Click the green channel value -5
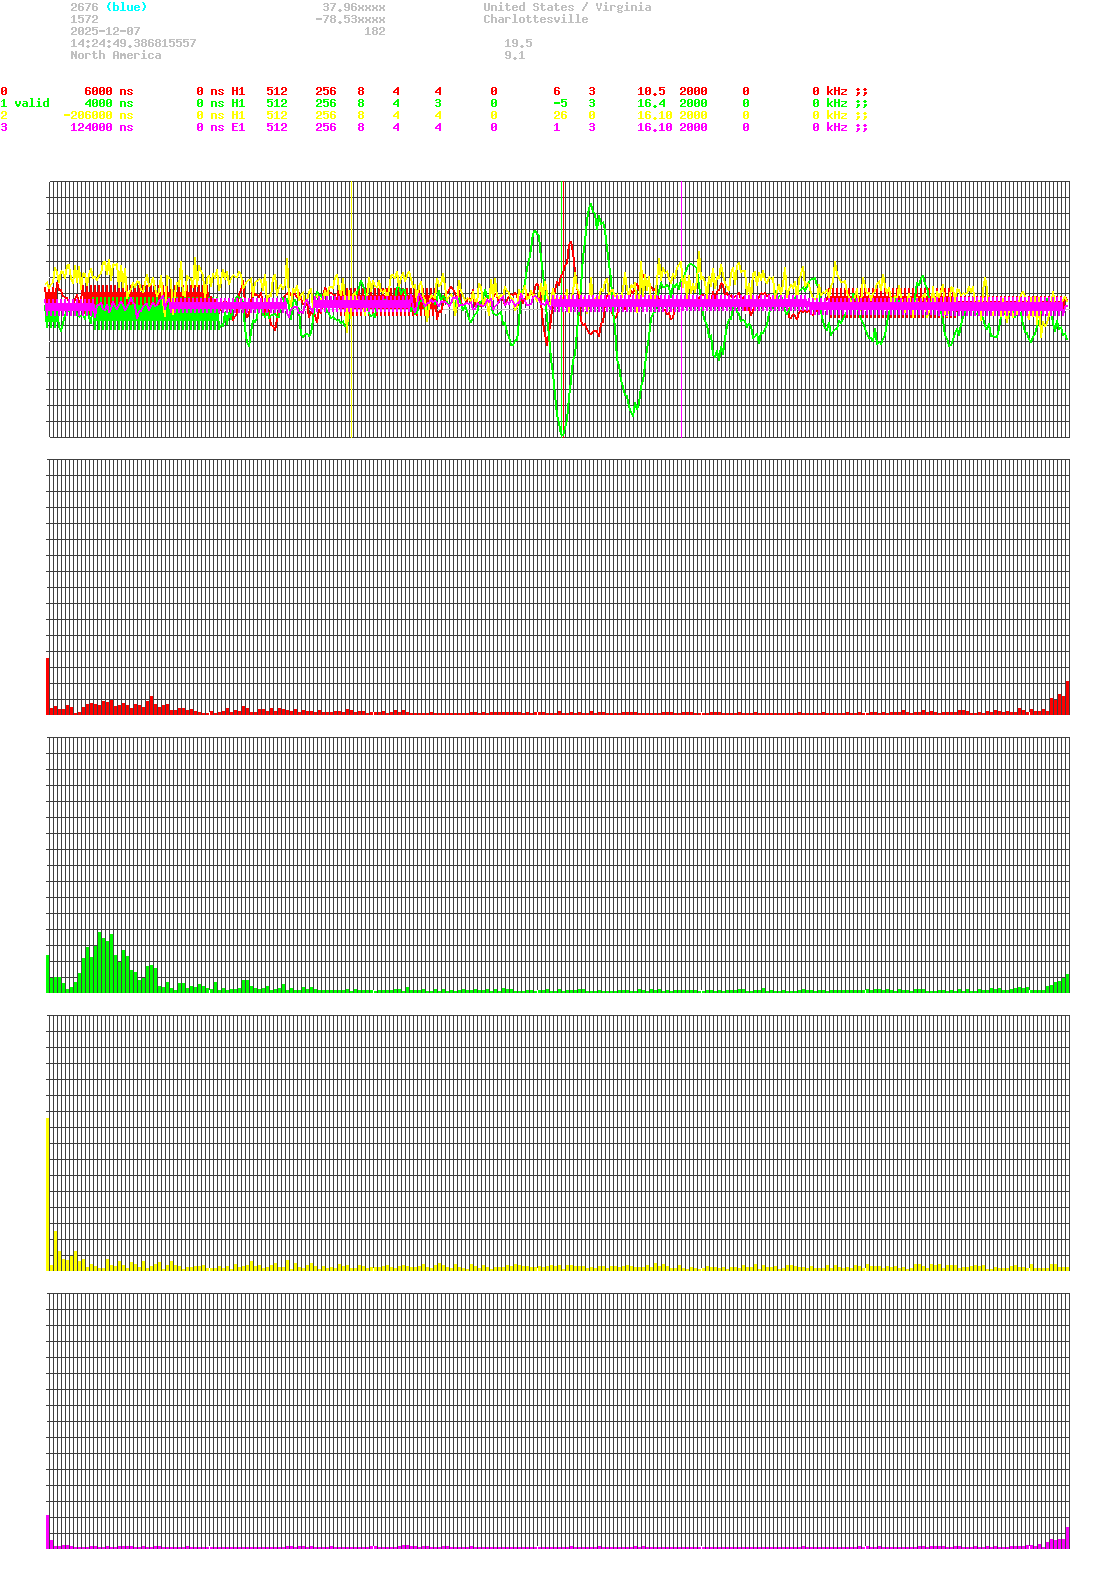1095x1571 pixels. 560,103
